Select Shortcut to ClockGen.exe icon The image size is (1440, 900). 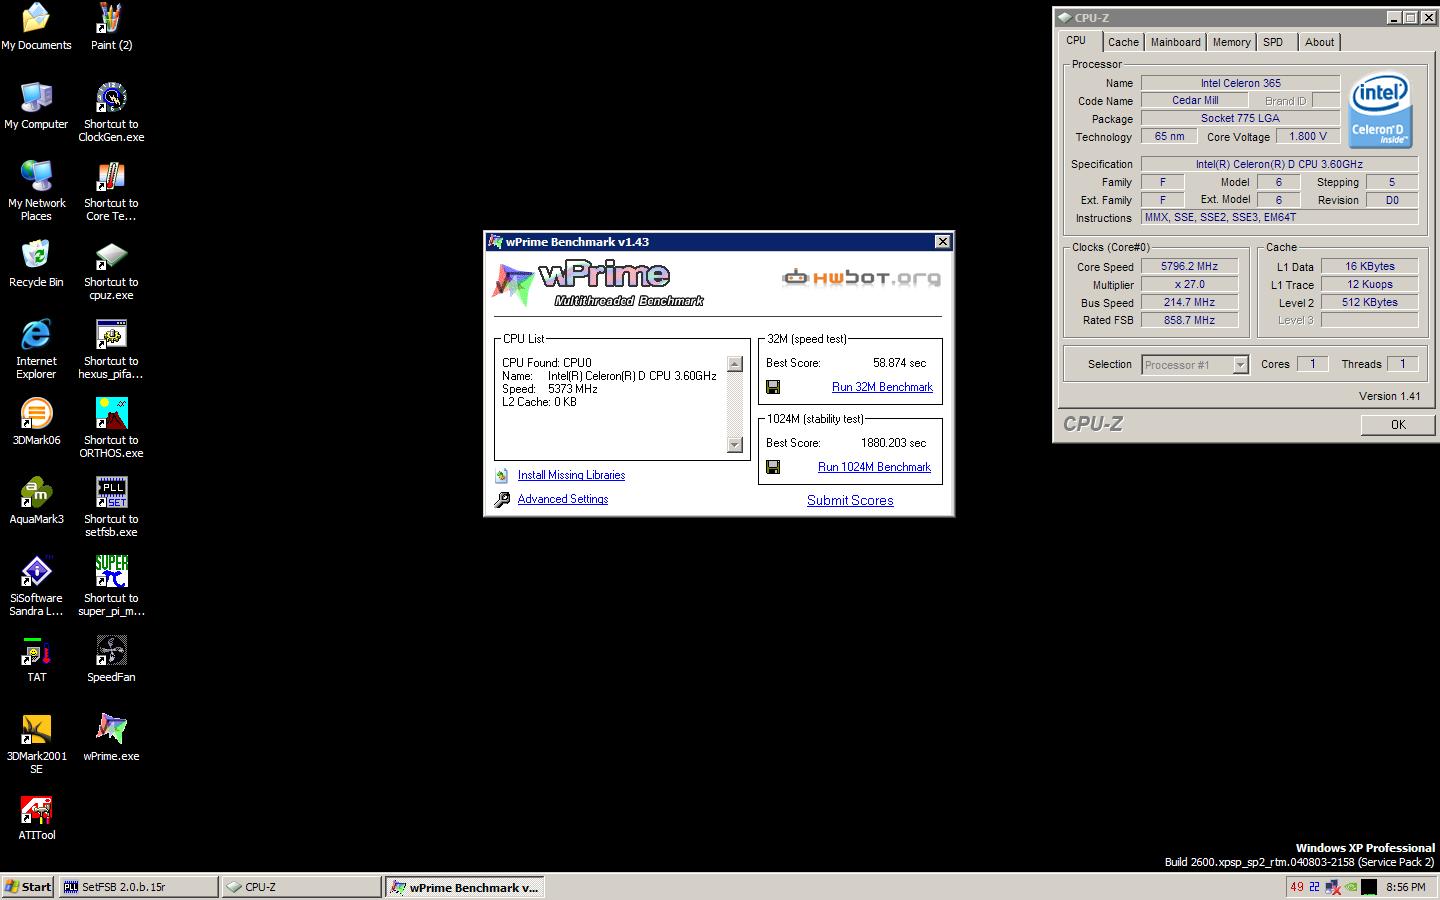tap(111, 111)
